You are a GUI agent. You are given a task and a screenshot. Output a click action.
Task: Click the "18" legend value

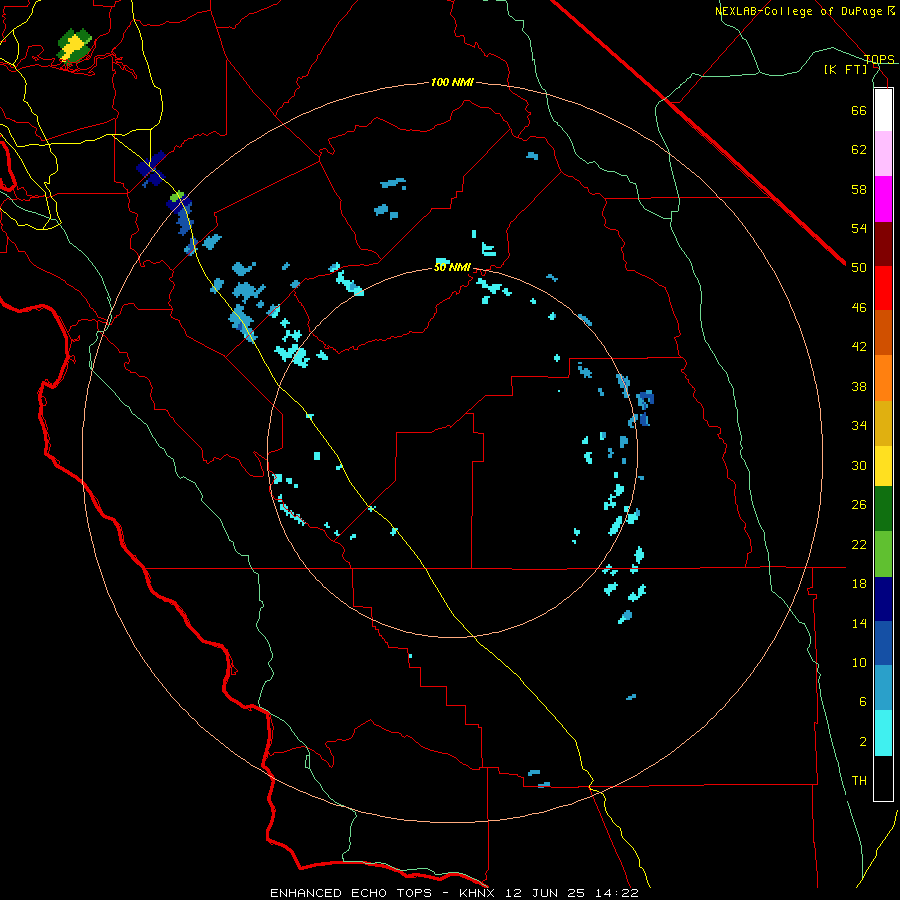pyautogui.click(x=859, y=584)
